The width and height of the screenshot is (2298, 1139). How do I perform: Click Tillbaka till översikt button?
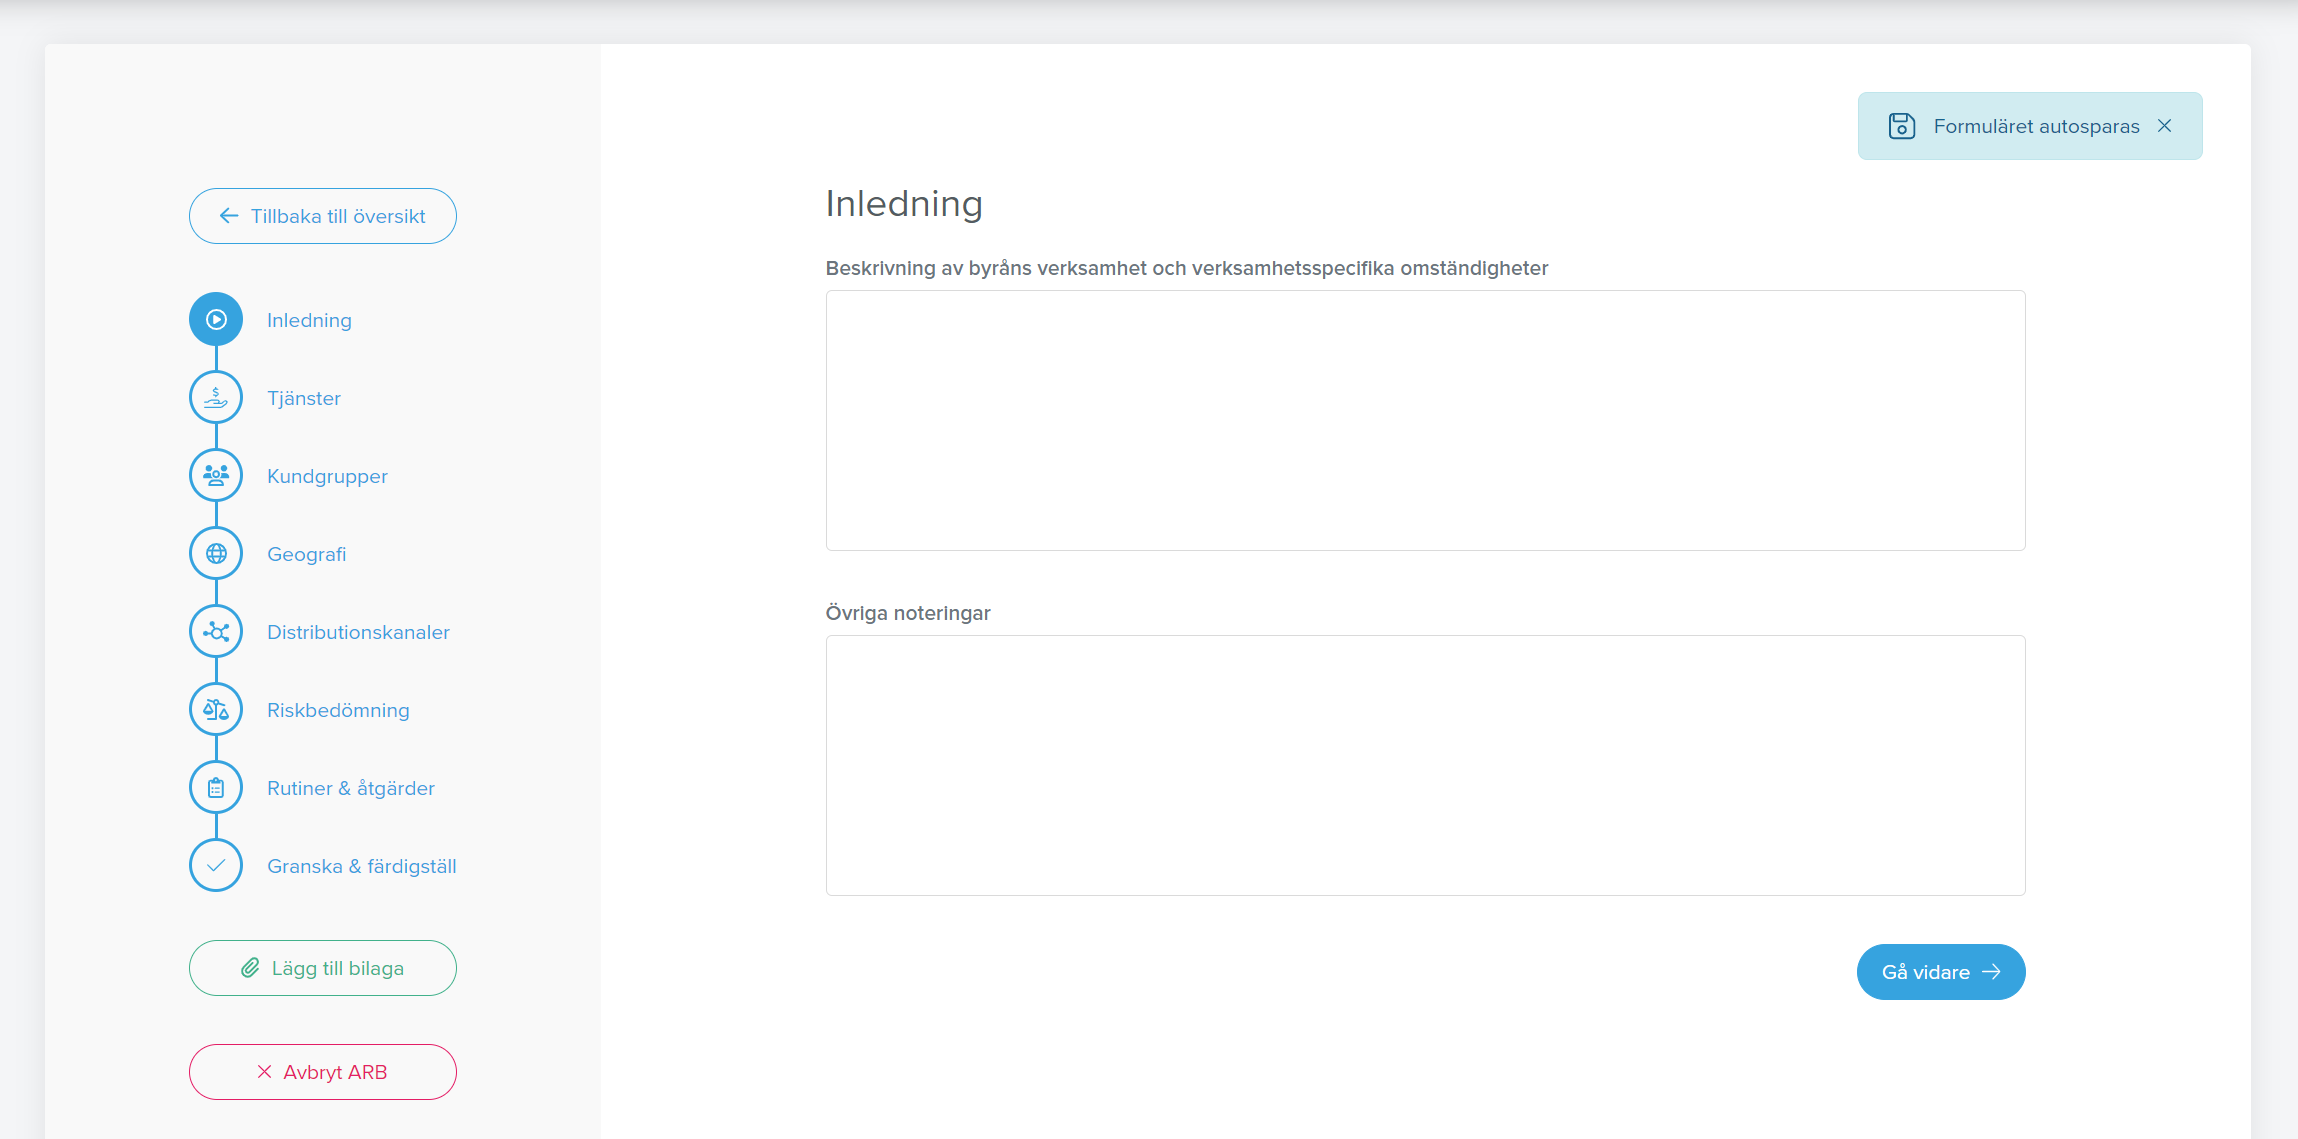[x=323, y=216]
